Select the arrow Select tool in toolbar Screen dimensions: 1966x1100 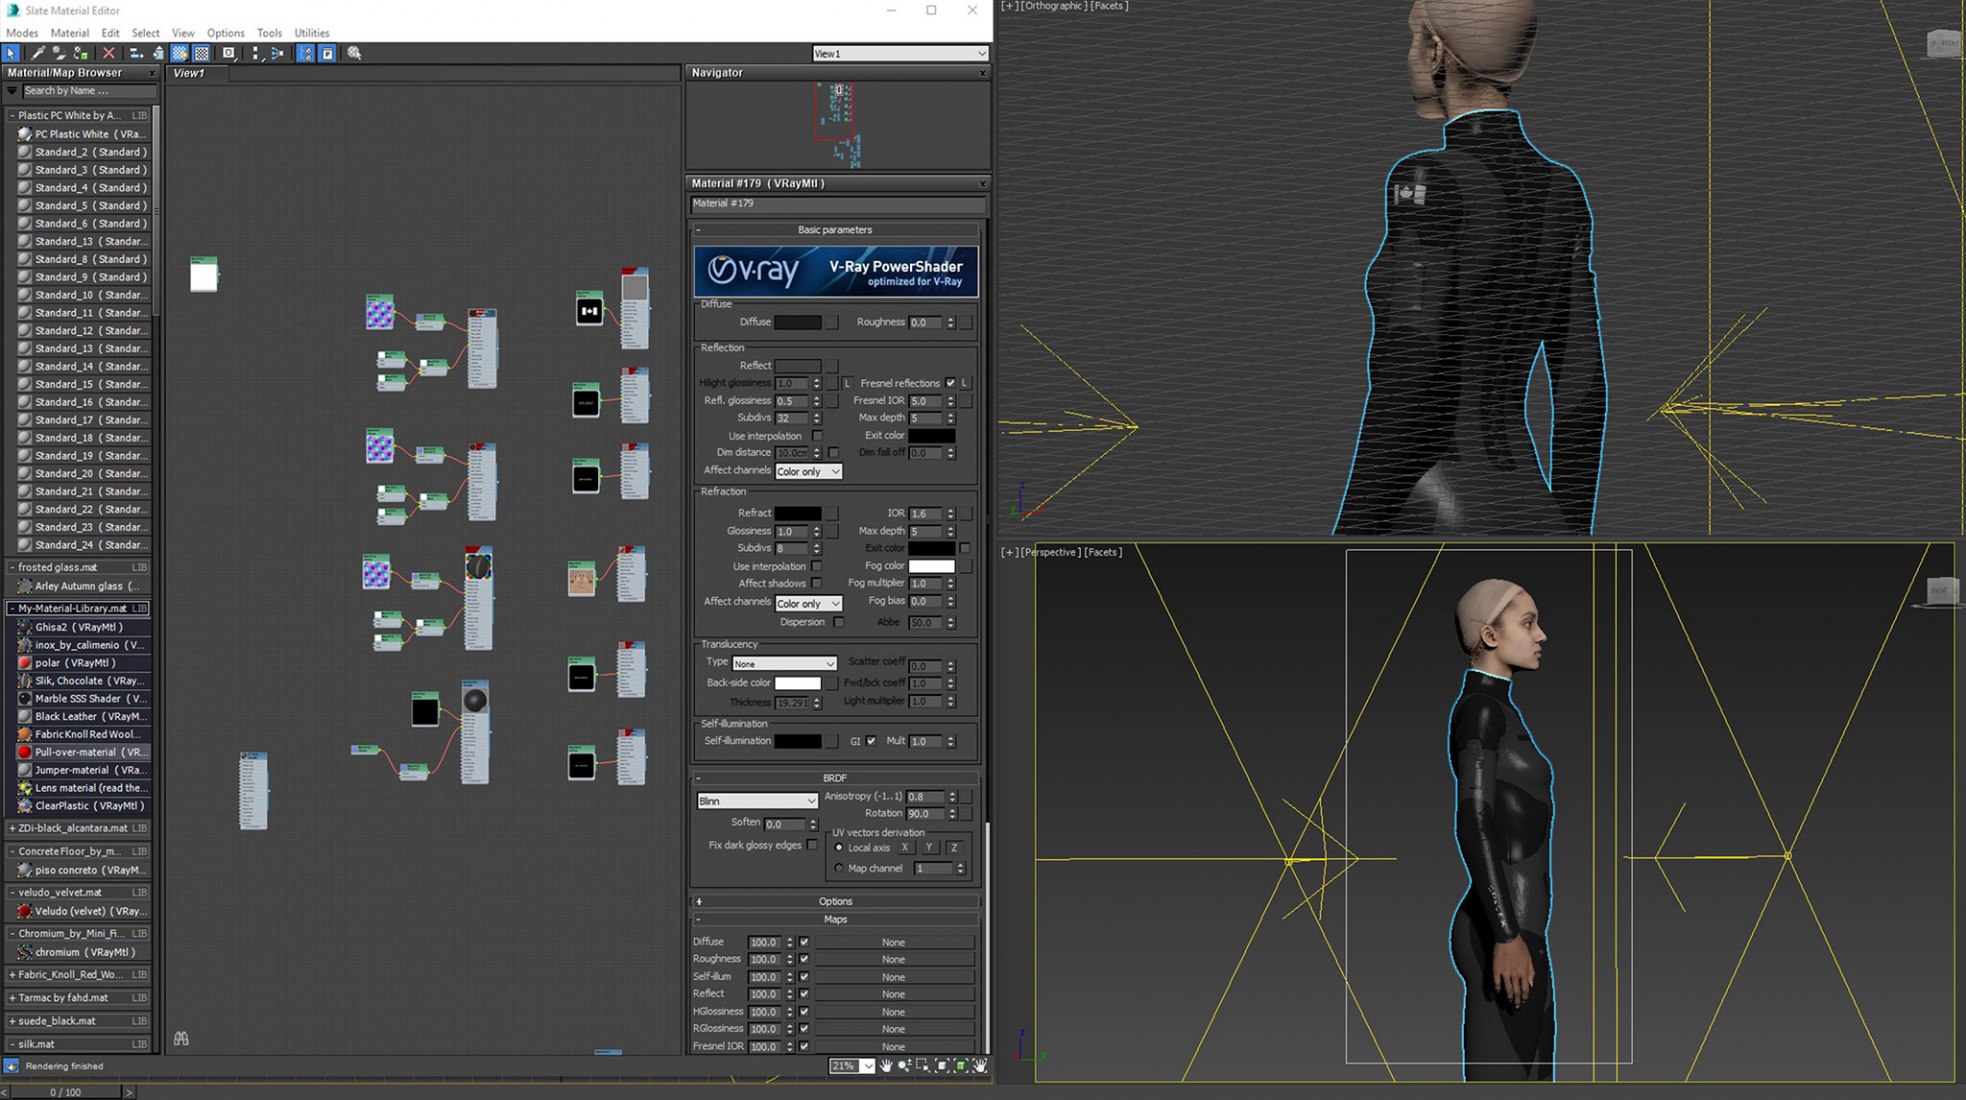11,53
